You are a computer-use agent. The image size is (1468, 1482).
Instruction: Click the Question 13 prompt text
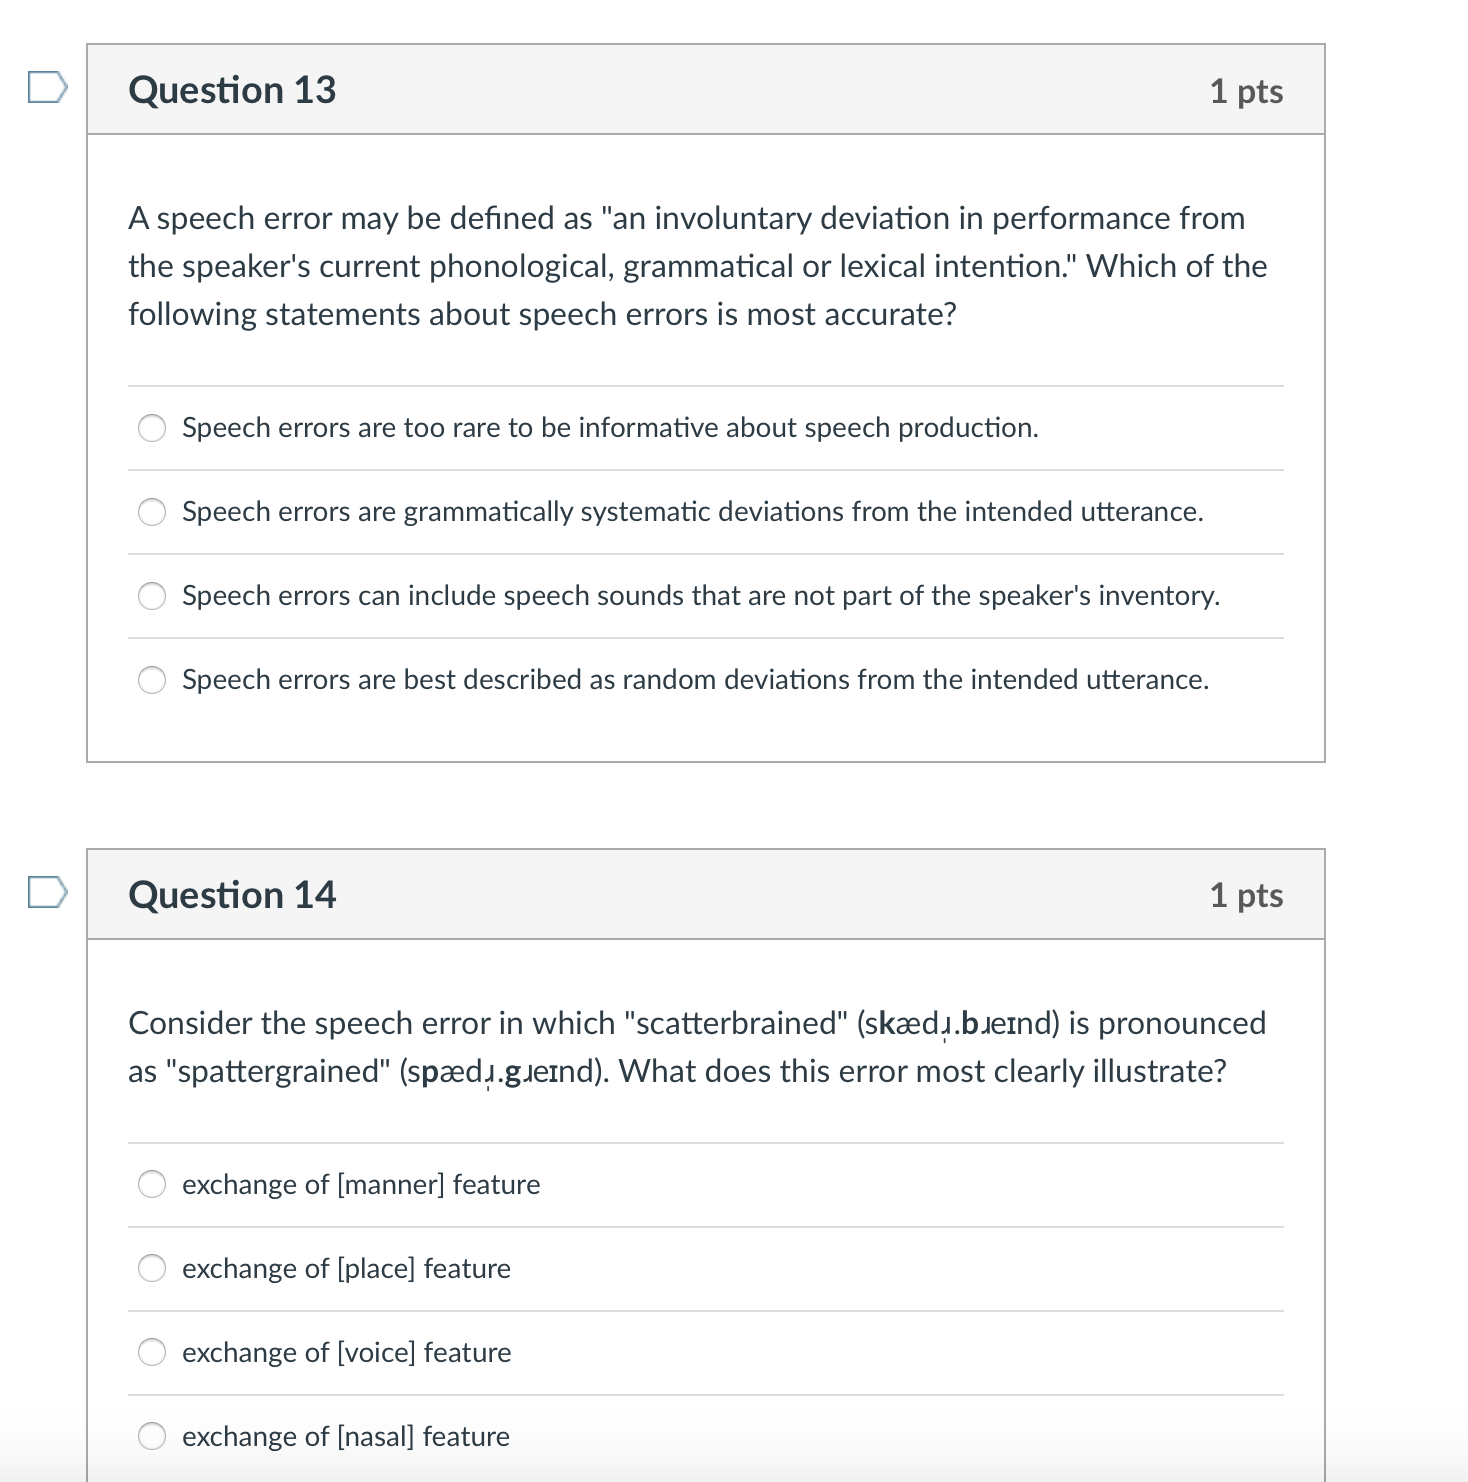[x=697, y=266]
